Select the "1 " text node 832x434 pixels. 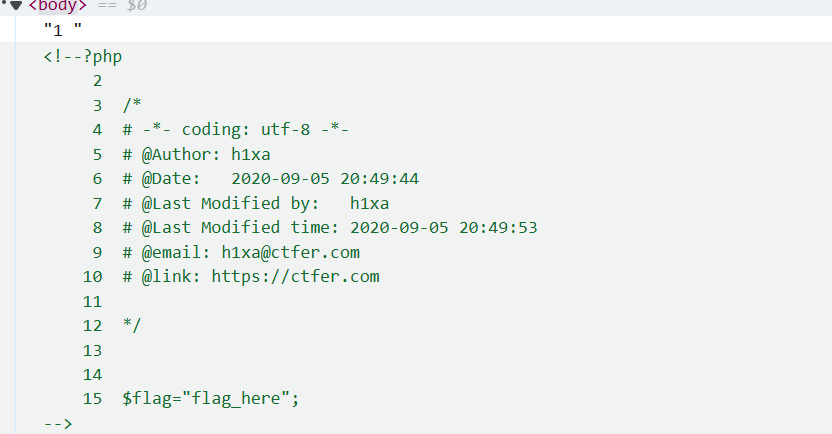coord(61,30)
